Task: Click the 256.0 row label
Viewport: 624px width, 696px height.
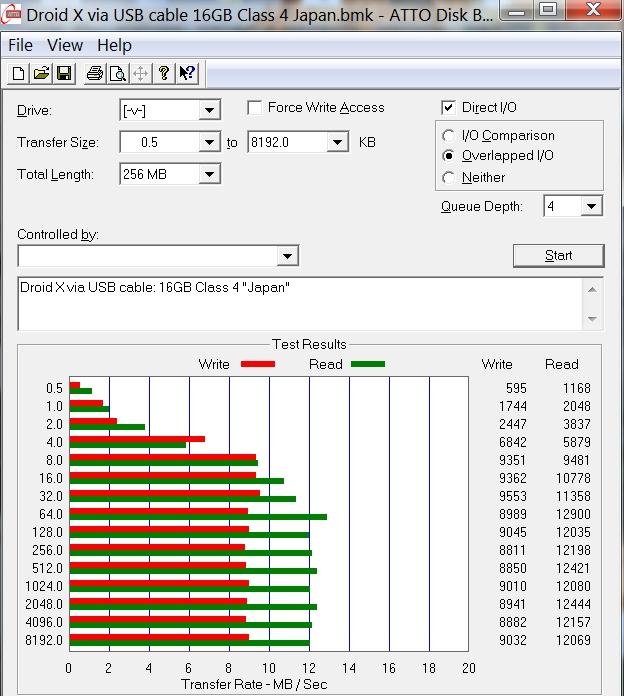Action: point(47,550)
